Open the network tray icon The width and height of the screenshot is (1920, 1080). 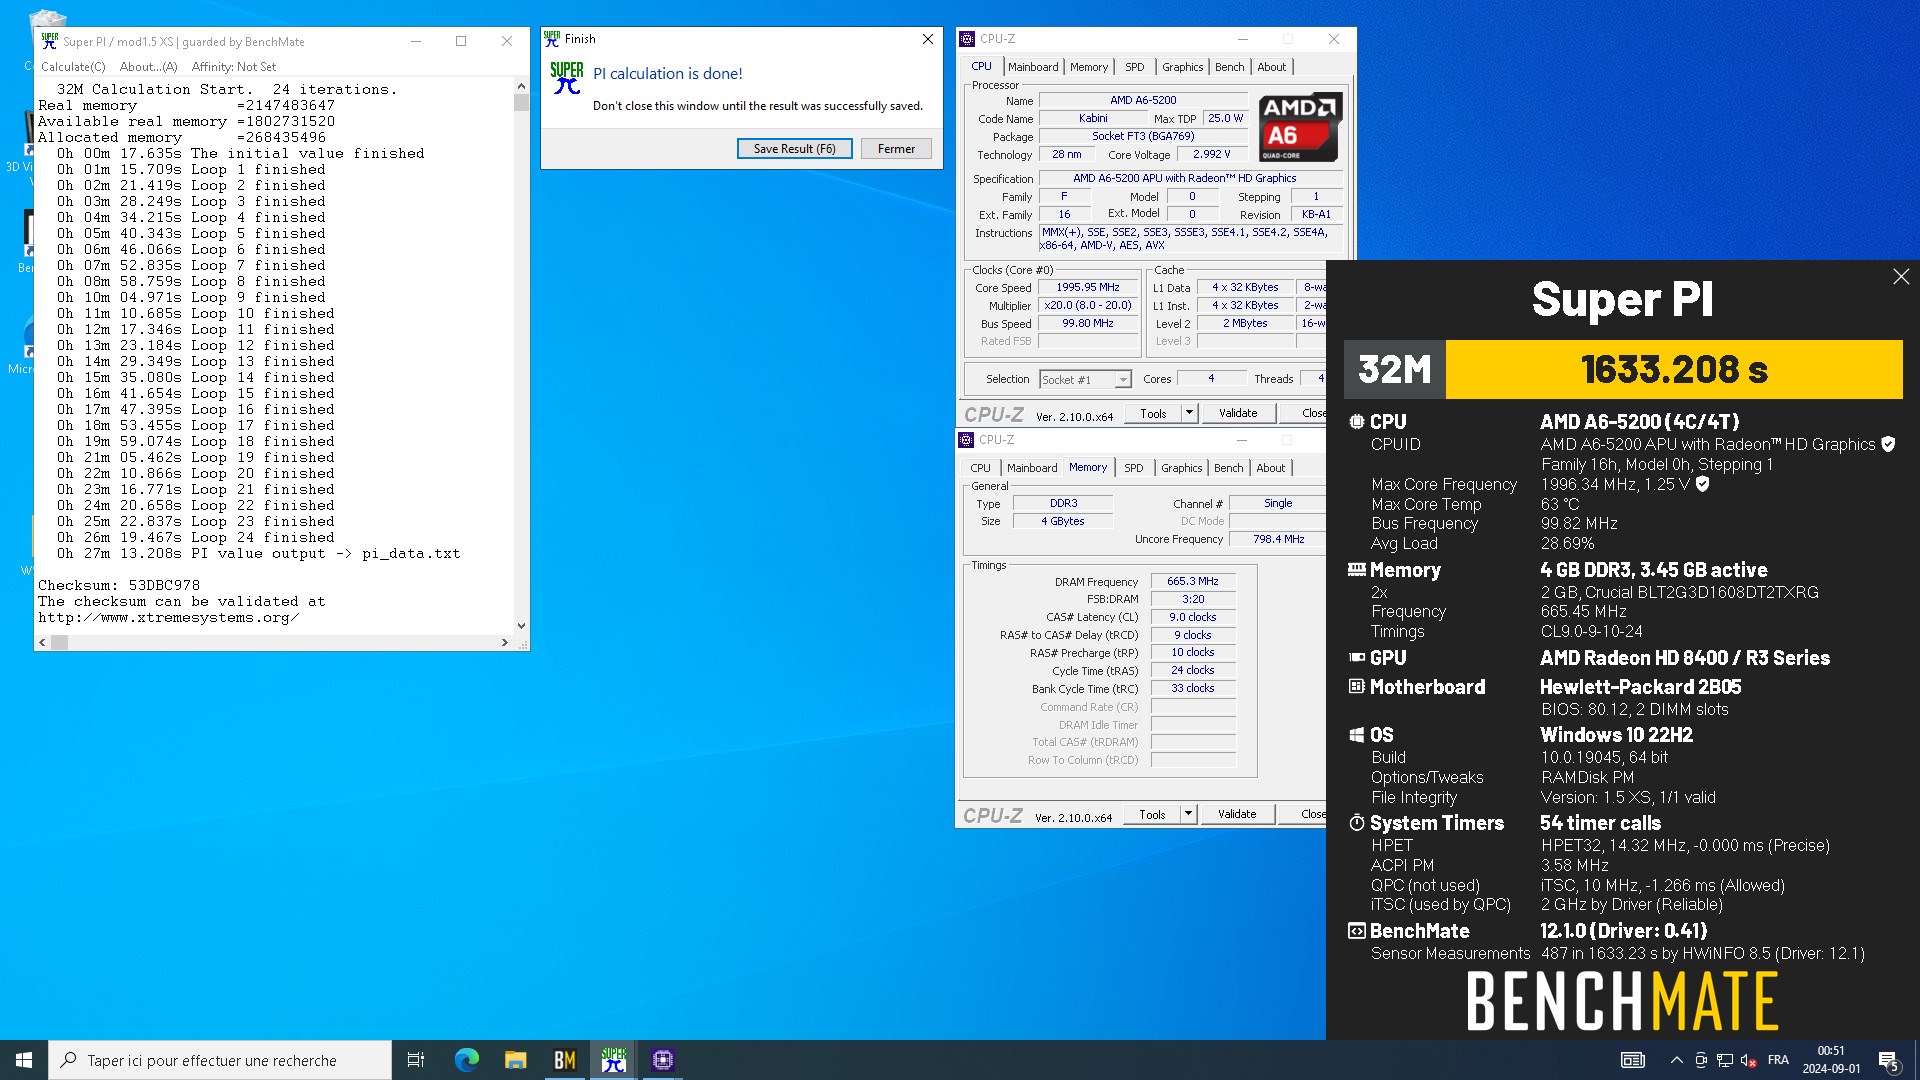tap(1725, 1060)
